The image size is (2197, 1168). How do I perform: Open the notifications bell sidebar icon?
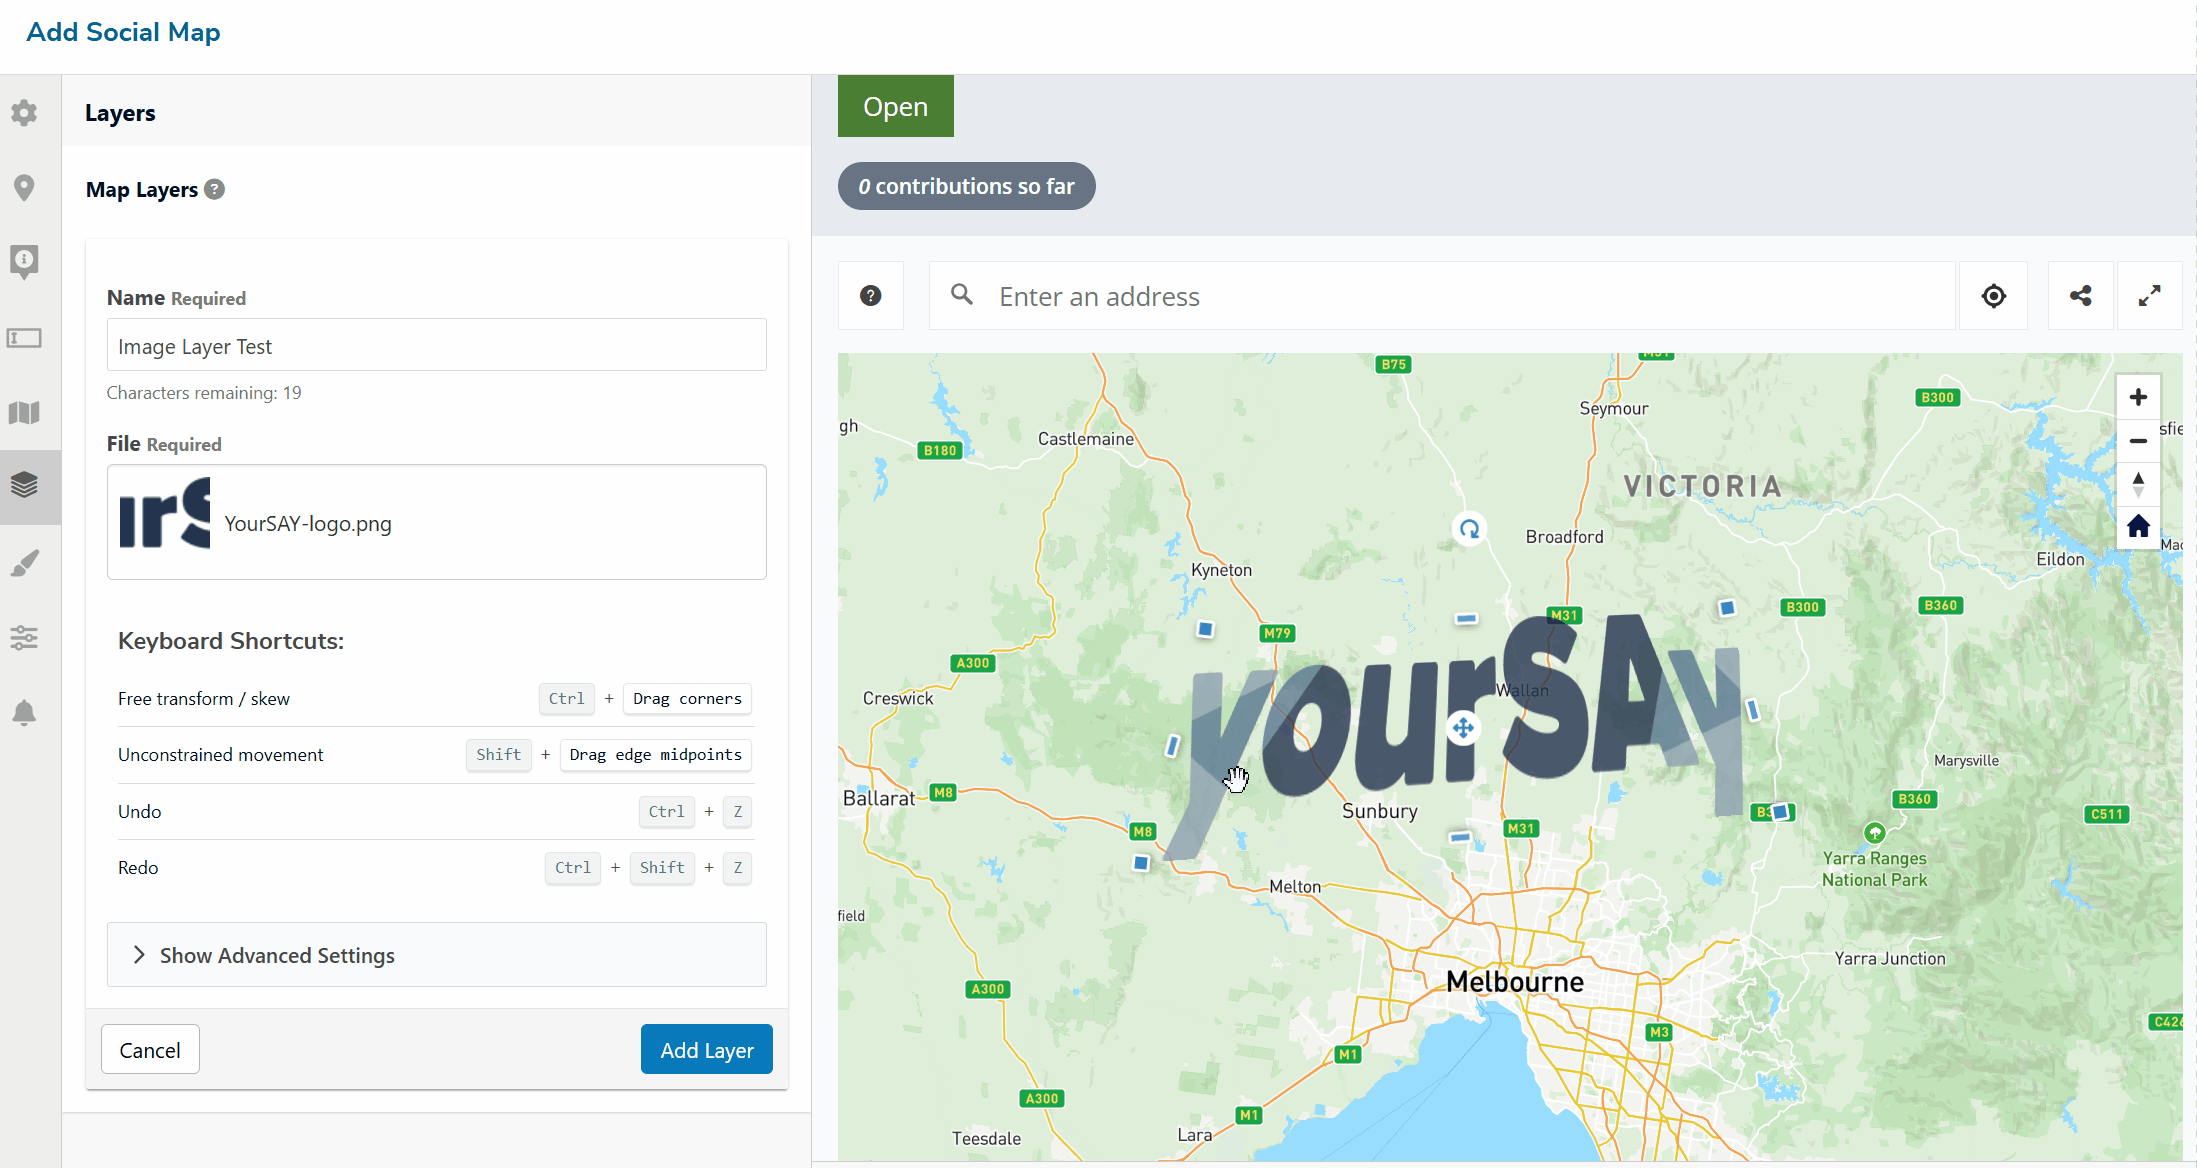tap(24, 712)
